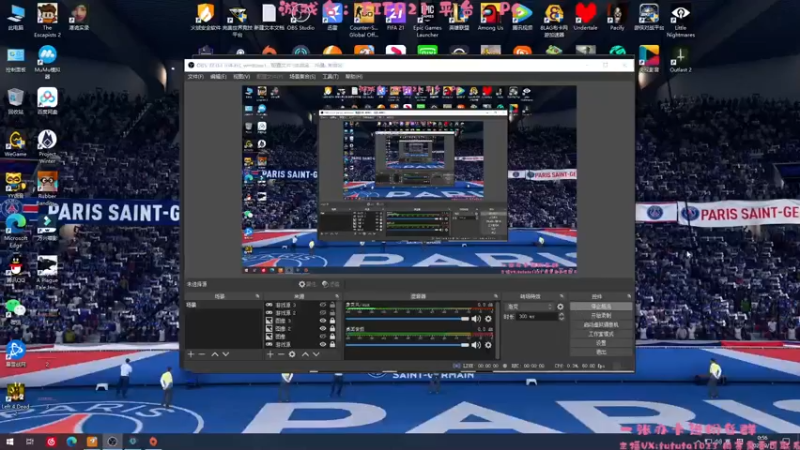Open the 场景集合(S) menu in OBS
The width and height of the screenshot is (800, 450).
303,77
